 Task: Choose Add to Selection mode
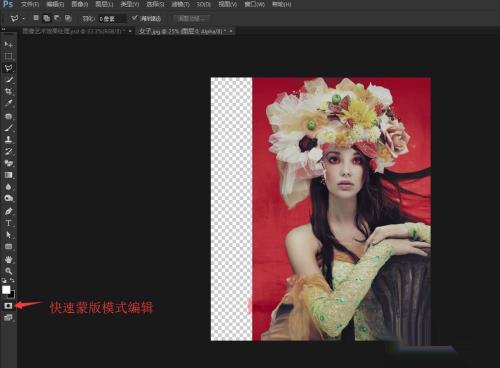point(47,18)
